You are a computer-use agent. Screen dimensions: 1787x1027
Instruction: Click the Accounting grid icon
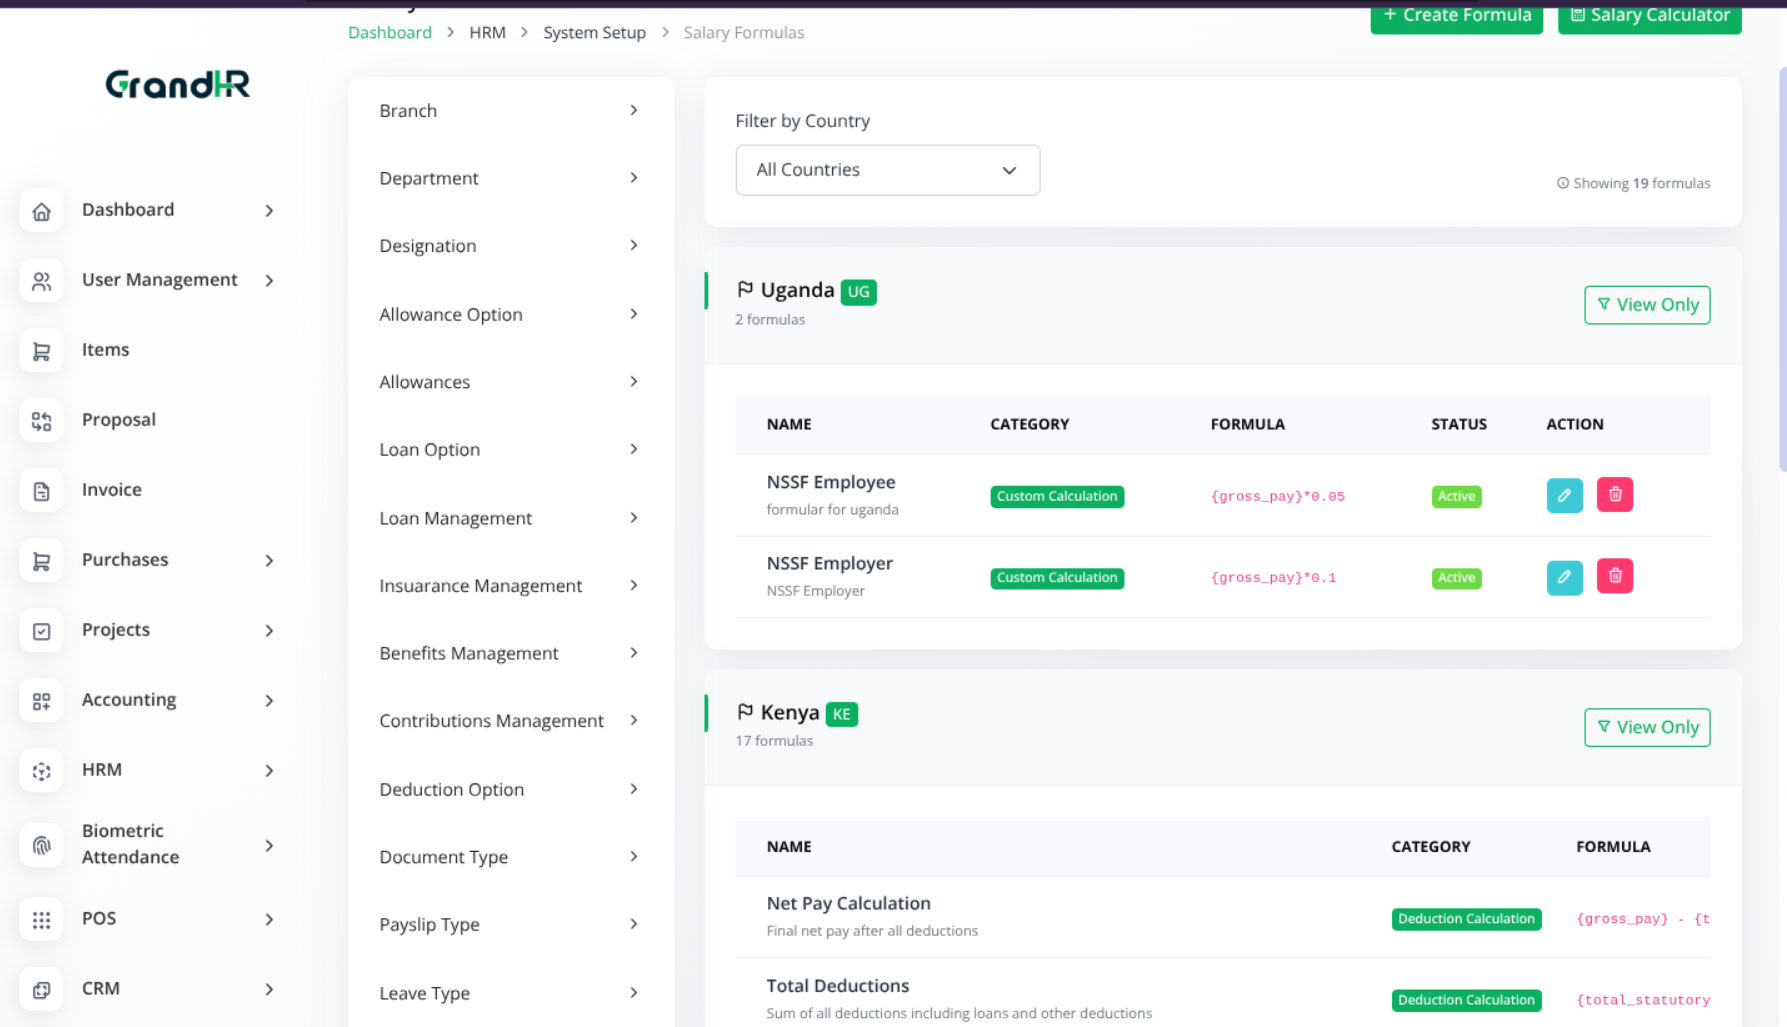pyautogui.click(x=41, y=700)
